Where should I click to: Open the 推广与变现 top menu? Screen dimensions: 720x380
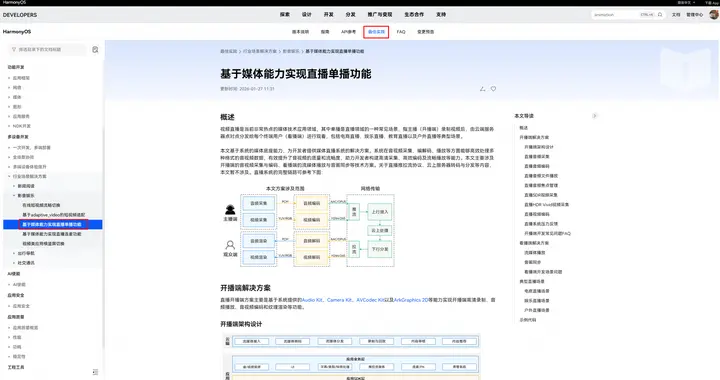380,15
